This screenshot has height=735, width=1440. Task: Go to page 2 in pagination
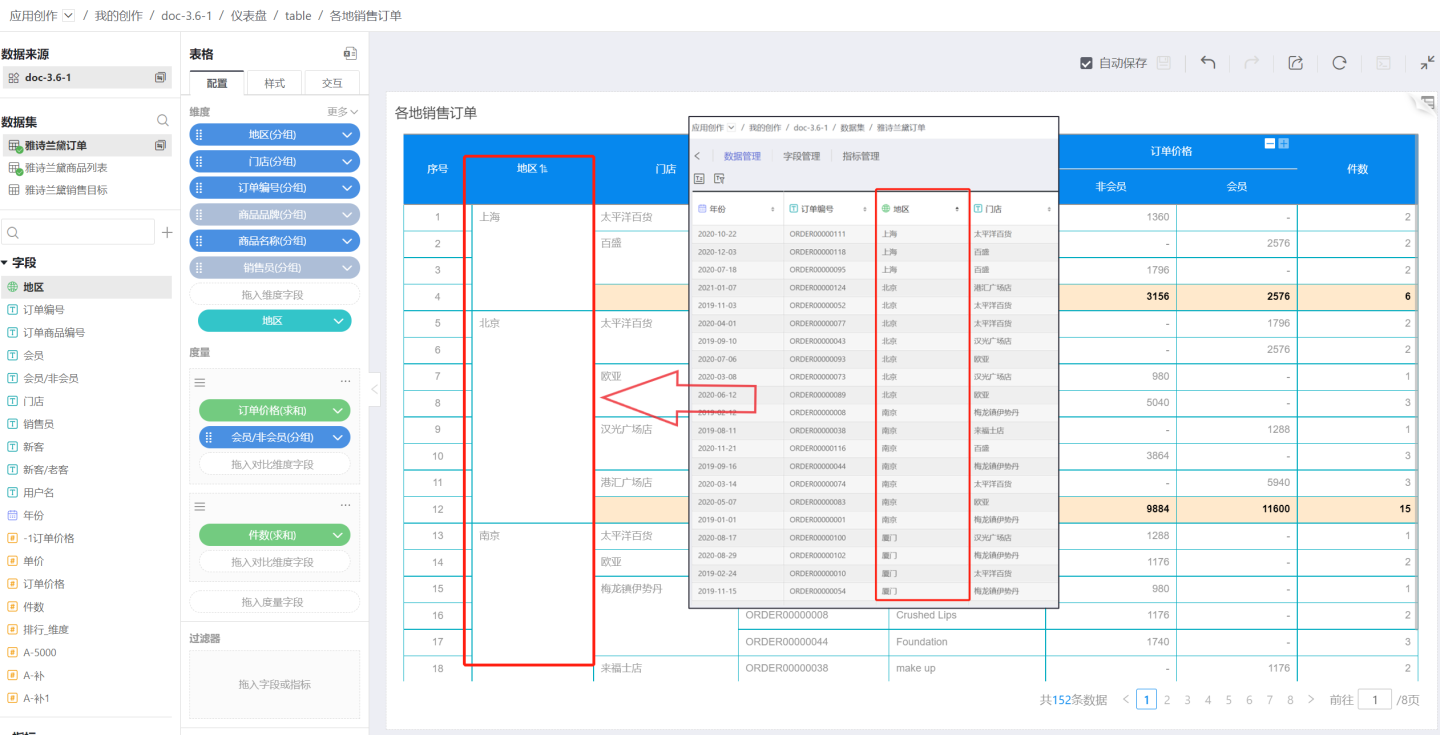[1166, 700]
